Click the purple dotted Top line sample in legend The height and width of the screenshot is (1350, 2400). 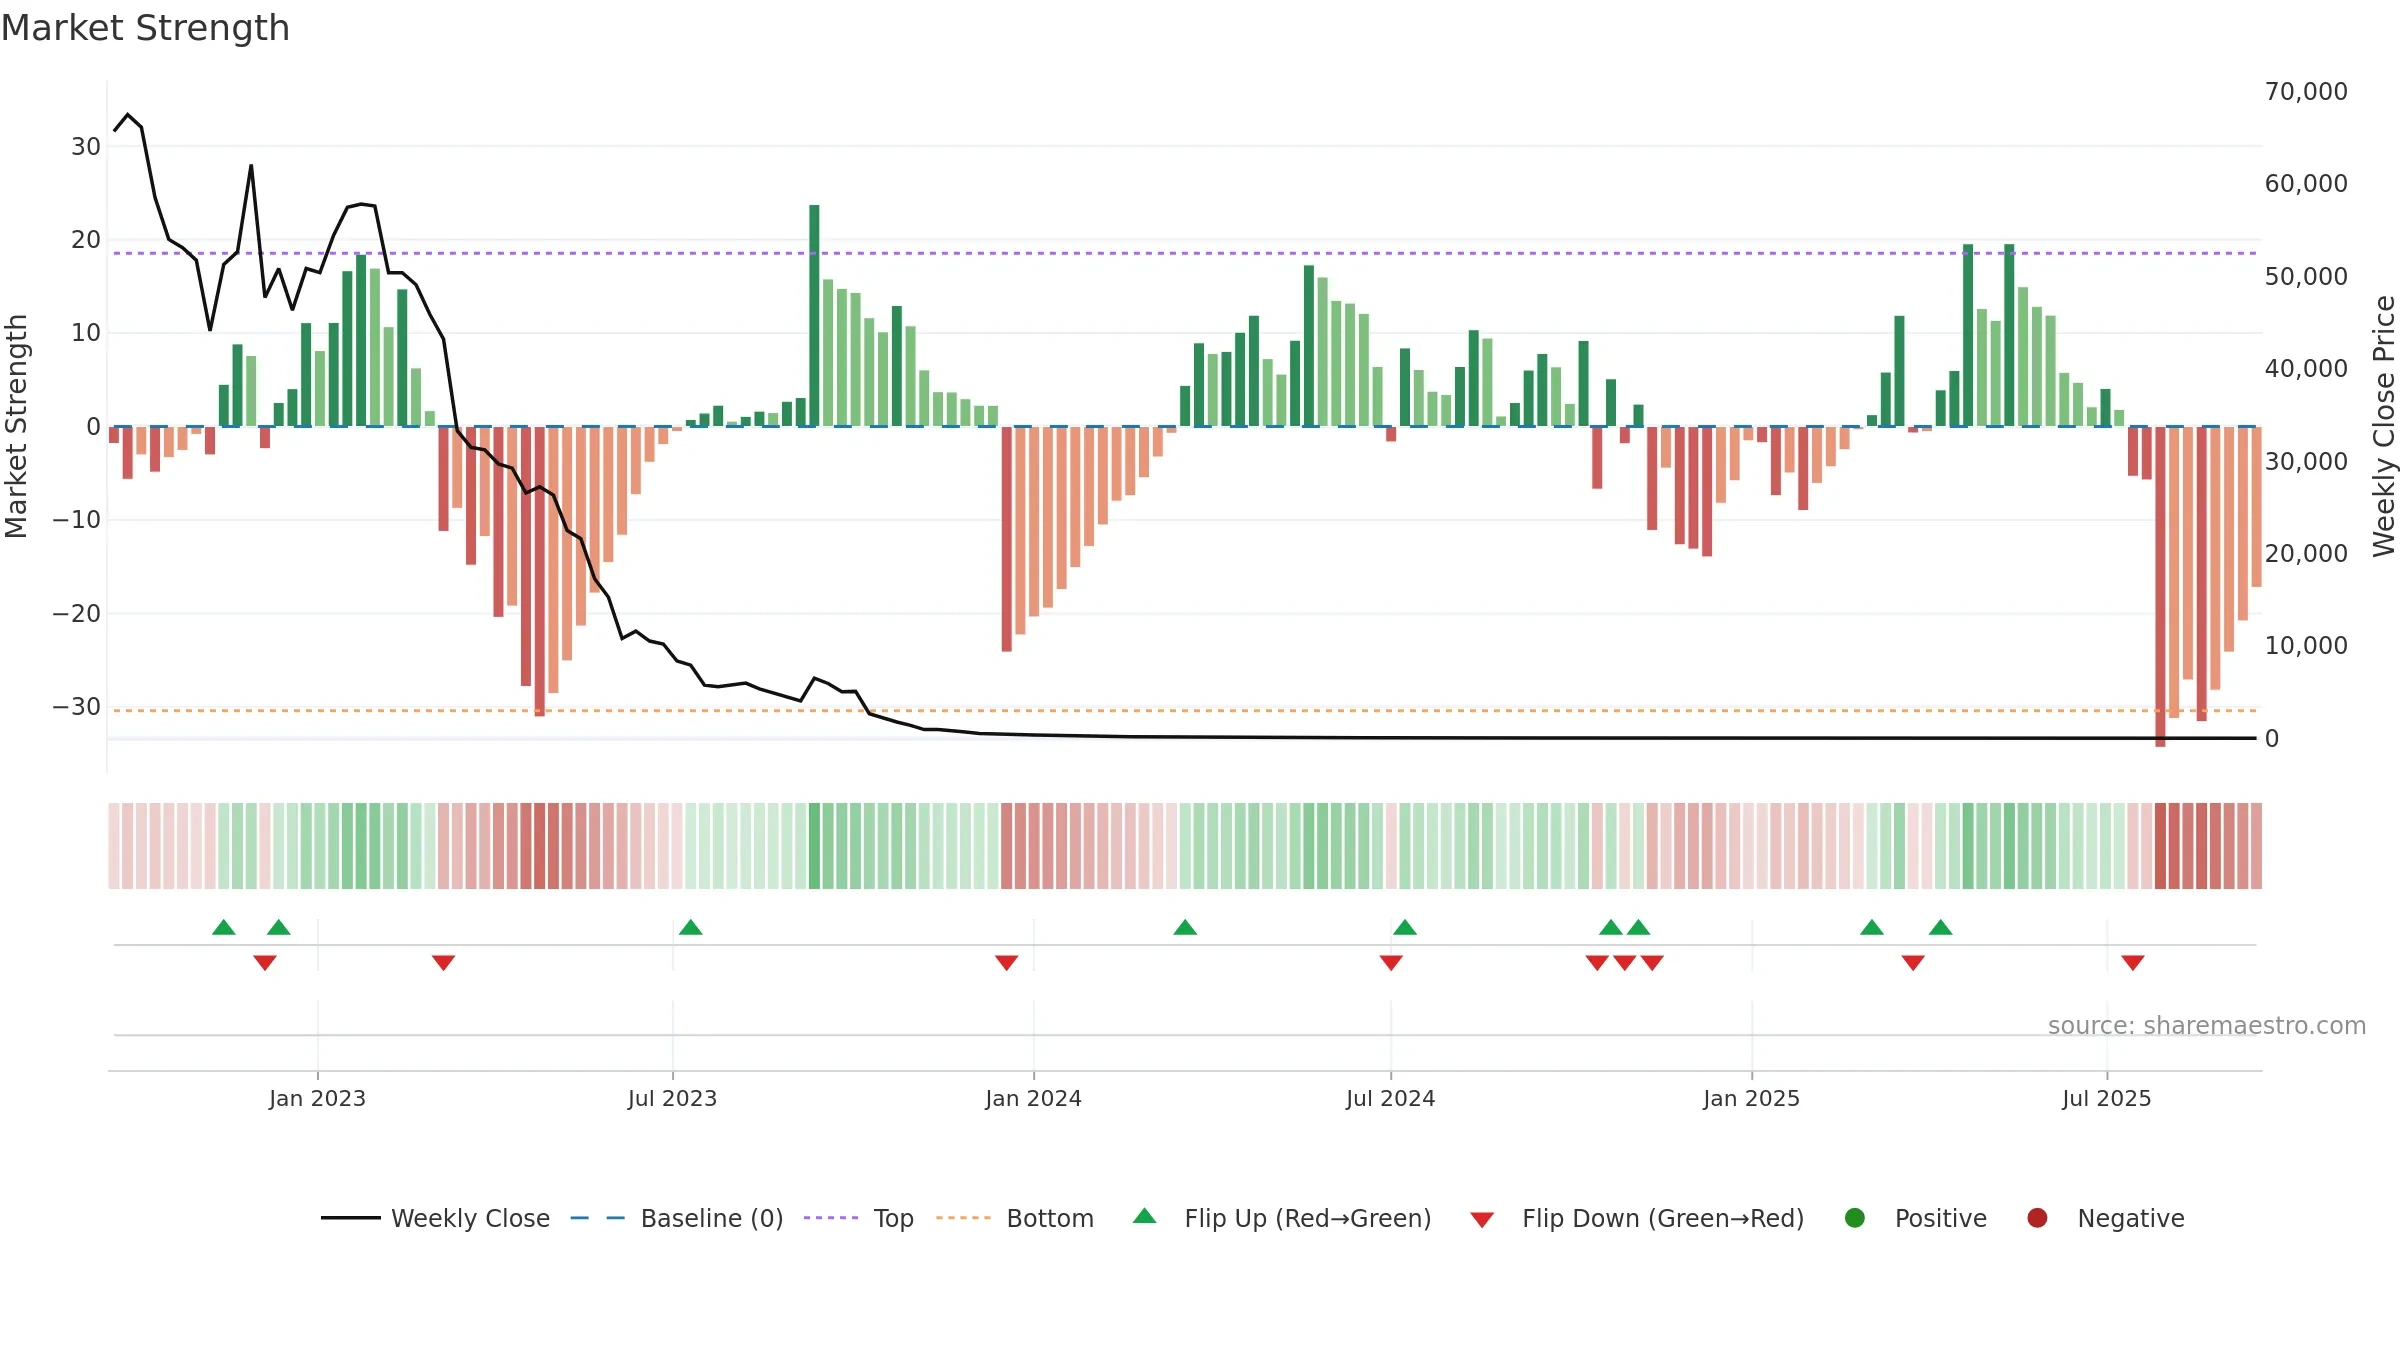click(831, 1218)
